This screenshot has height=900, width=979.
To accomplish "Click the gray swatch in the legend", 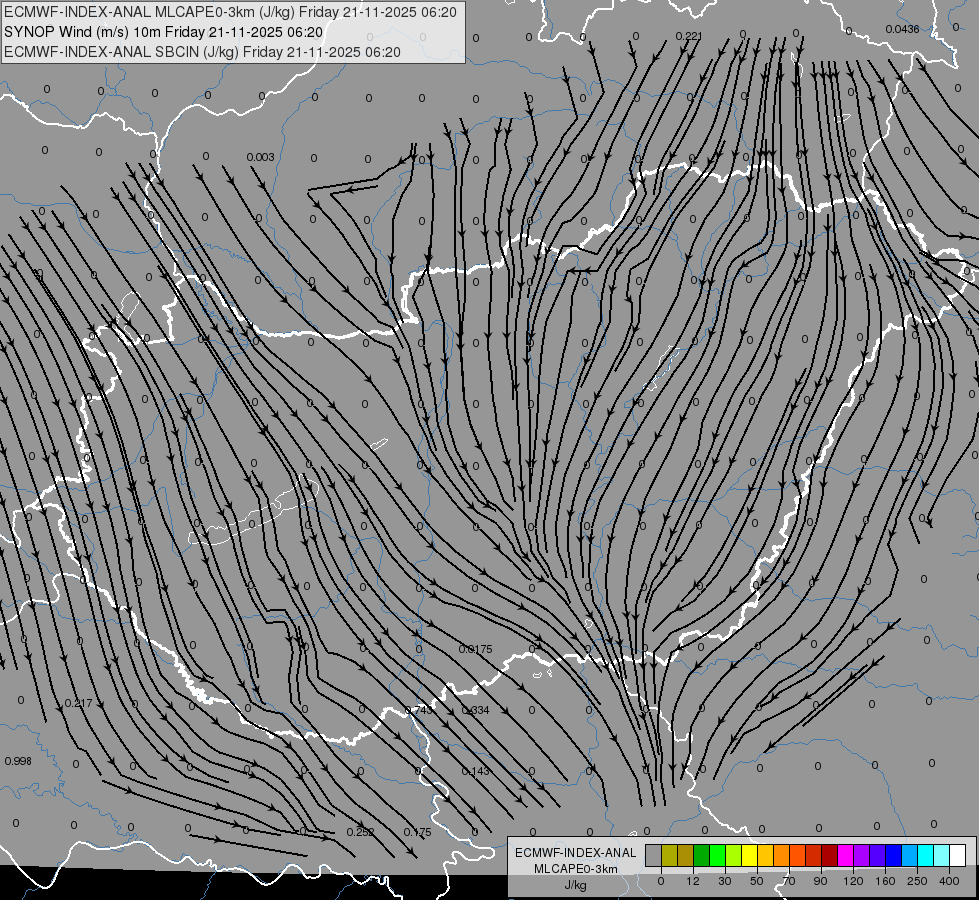I will click(654, 855).
